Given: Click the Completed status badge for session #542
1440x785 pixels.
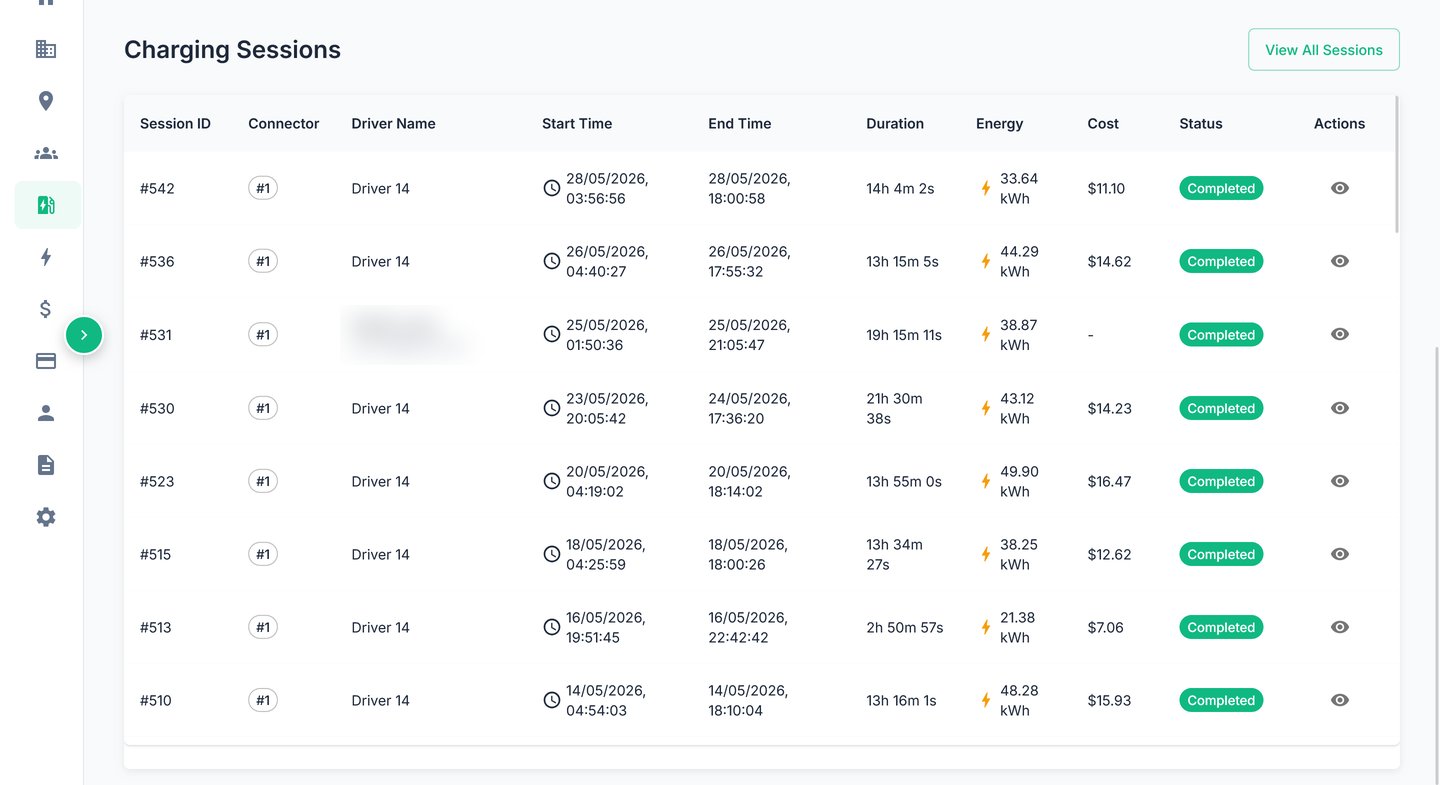Looking at the screenshot, I should click(x=1221, y=188).
